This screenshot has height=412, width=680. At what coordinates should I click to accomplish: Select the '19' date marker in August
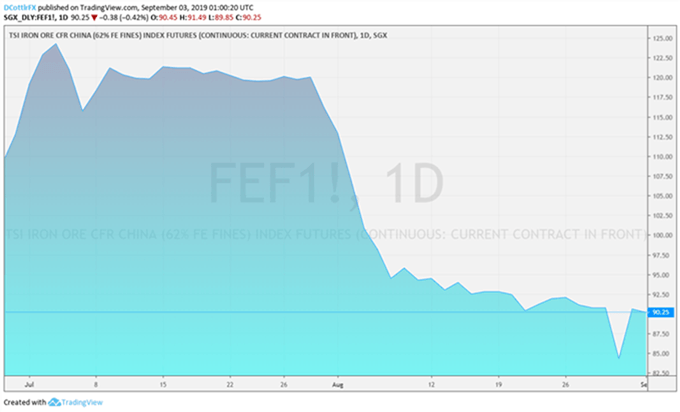click(x=498, y=385)
